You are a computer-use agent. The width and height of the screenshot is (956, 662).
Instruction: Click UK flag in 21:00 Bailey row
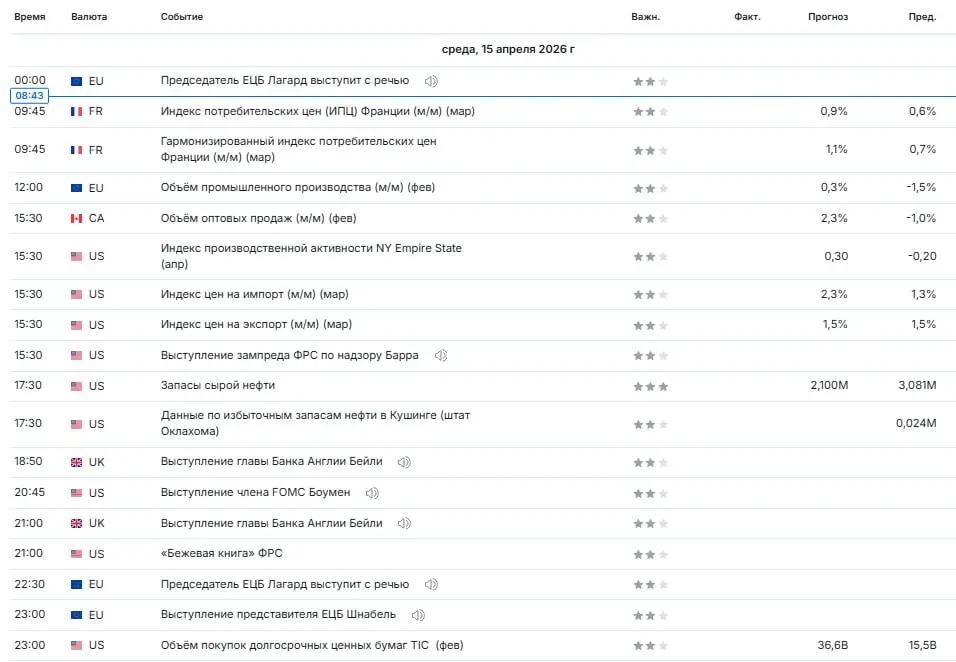tap(76, 524)
